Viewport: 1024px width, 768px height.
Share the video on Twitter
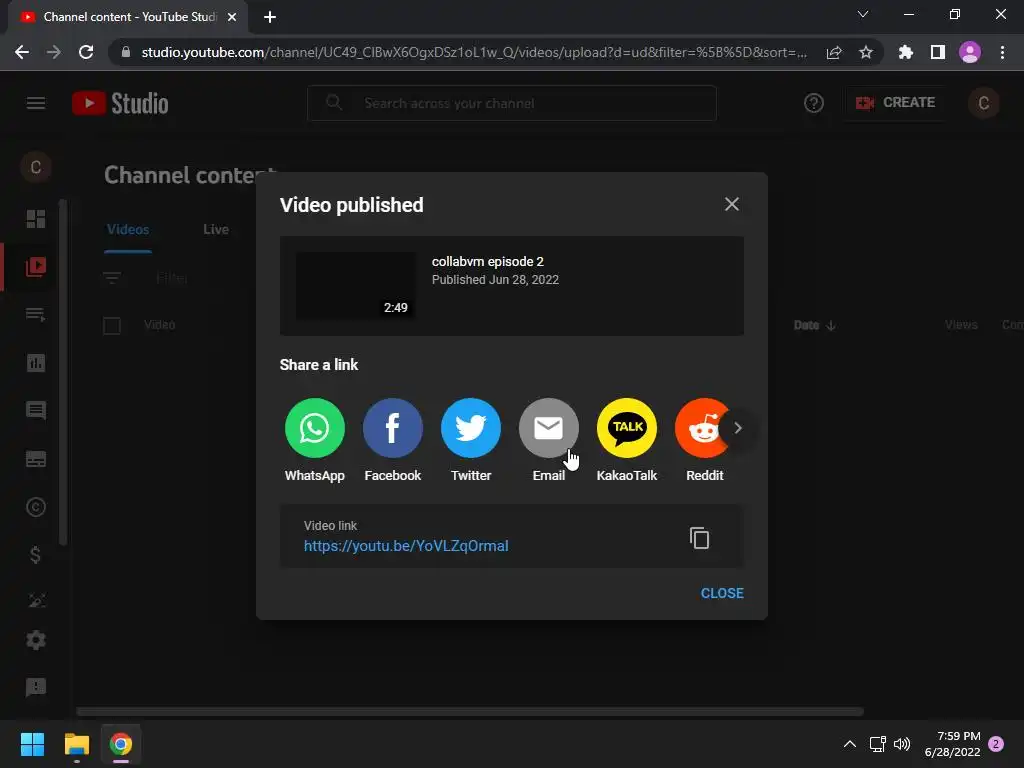tap(471, 428)
